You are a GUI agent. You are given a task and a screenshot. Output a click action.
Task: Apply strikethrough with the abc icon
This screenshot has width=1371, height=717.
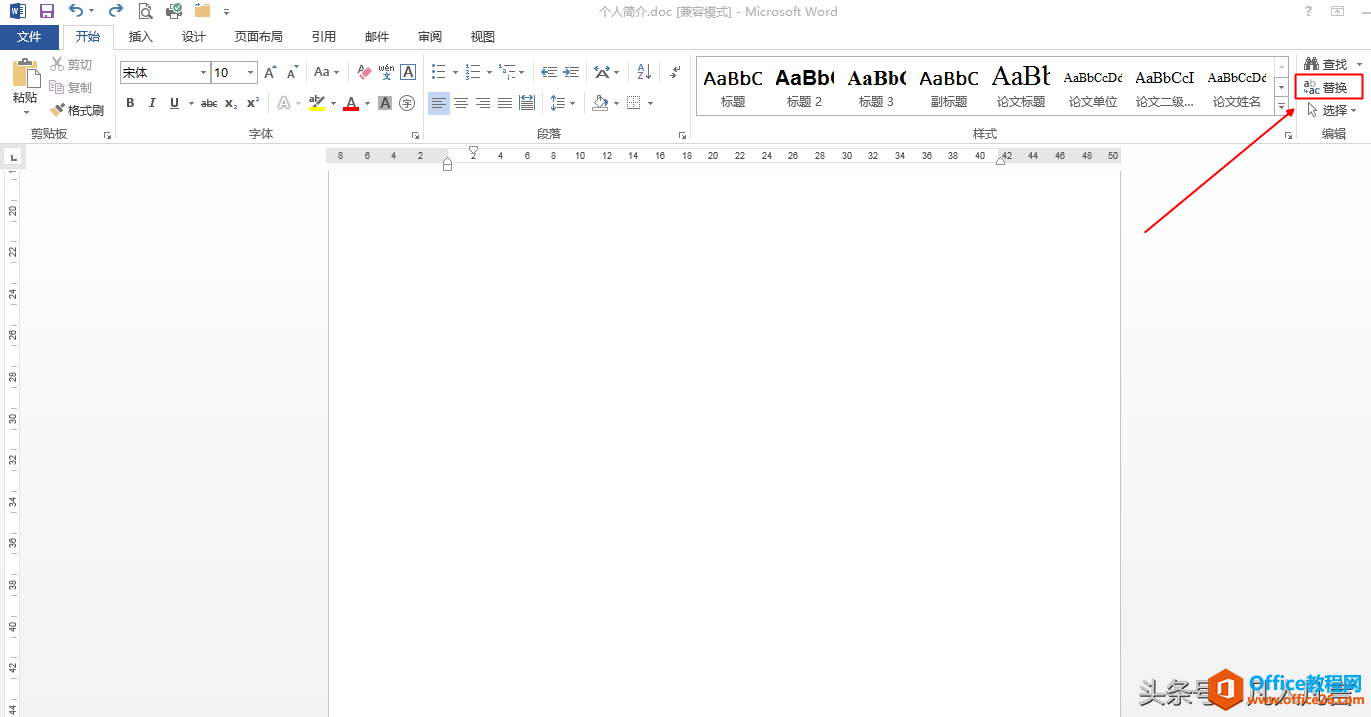click(209, 103)
